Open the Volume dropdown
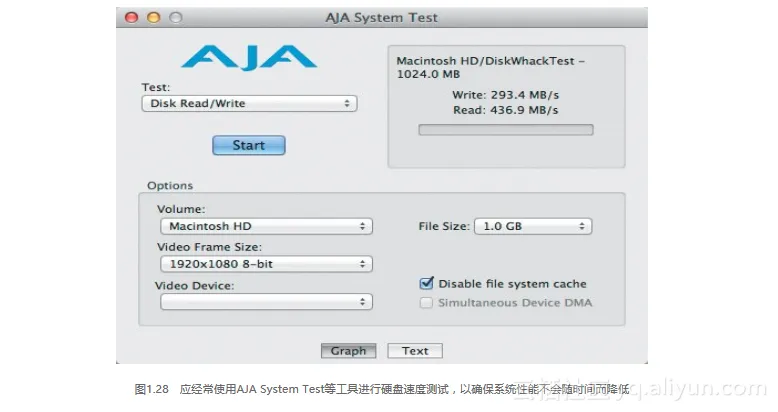 coord(265,227)
